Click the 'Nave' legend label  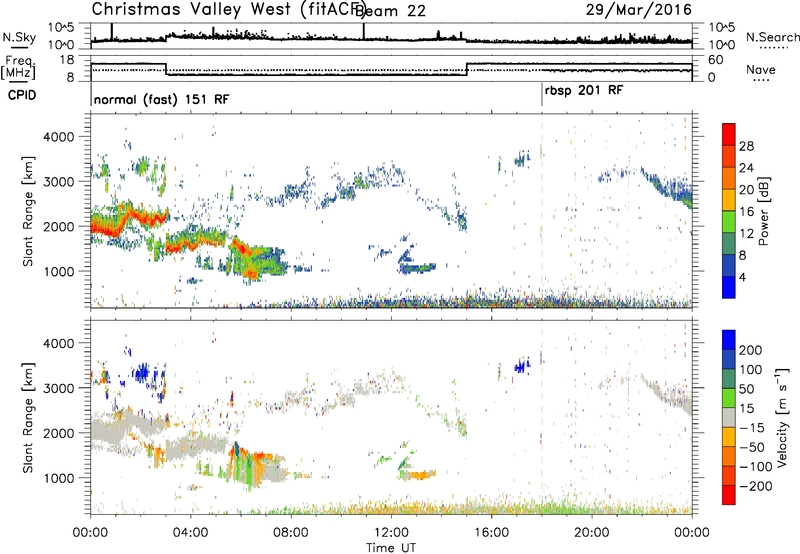[x=761, y=69]
